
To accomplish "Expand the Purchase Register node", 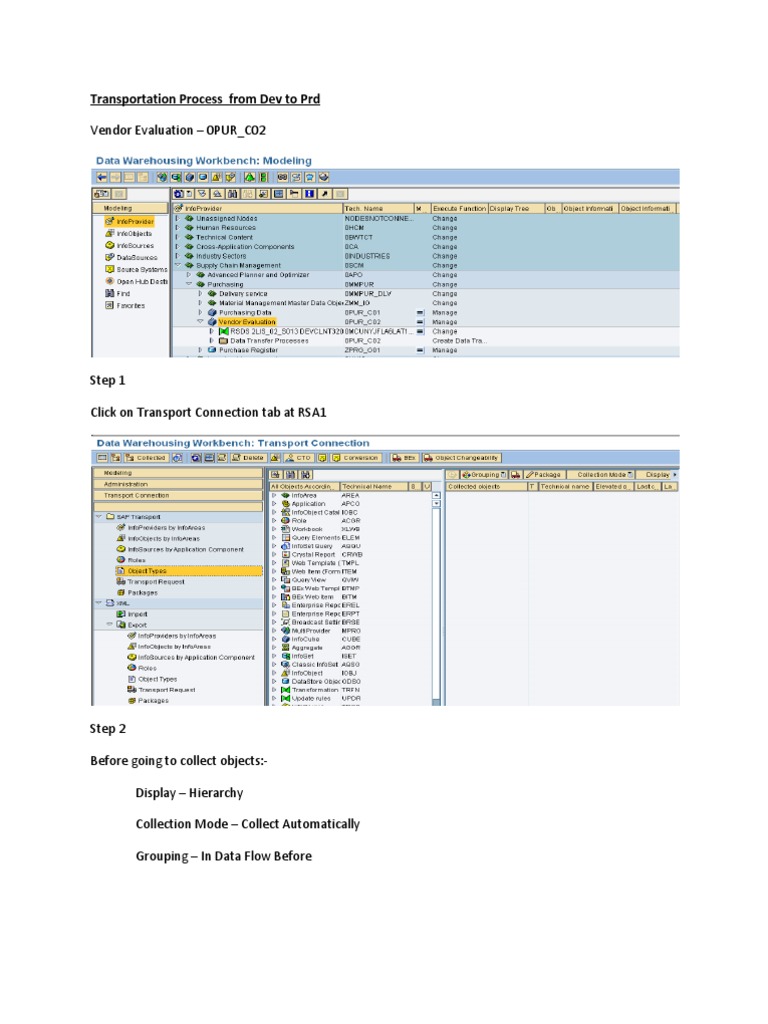I will coord(200,350).
